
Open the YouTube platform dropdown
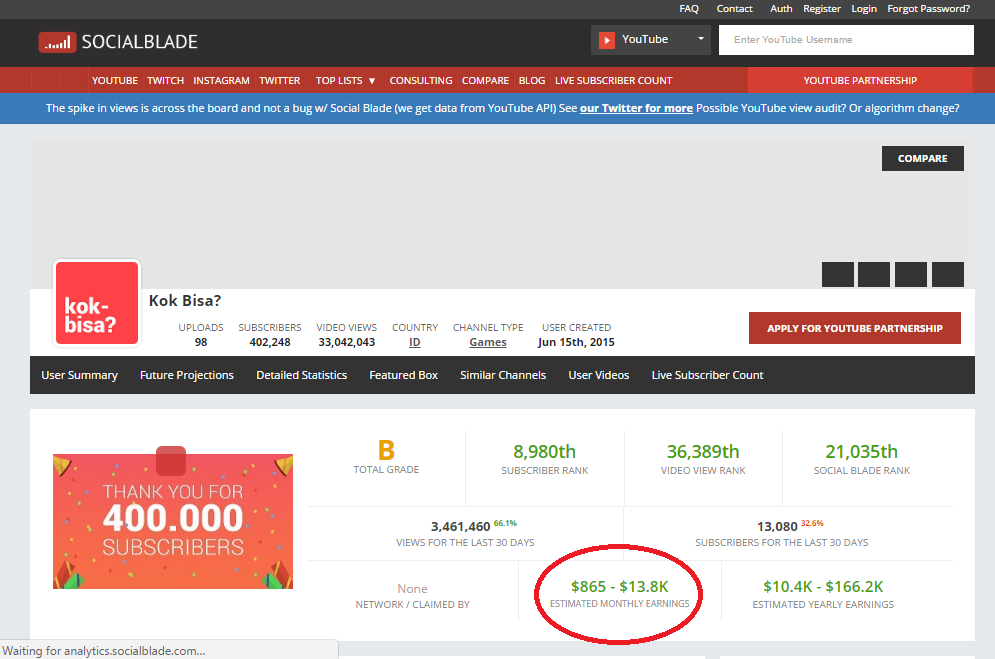(650, 39)
